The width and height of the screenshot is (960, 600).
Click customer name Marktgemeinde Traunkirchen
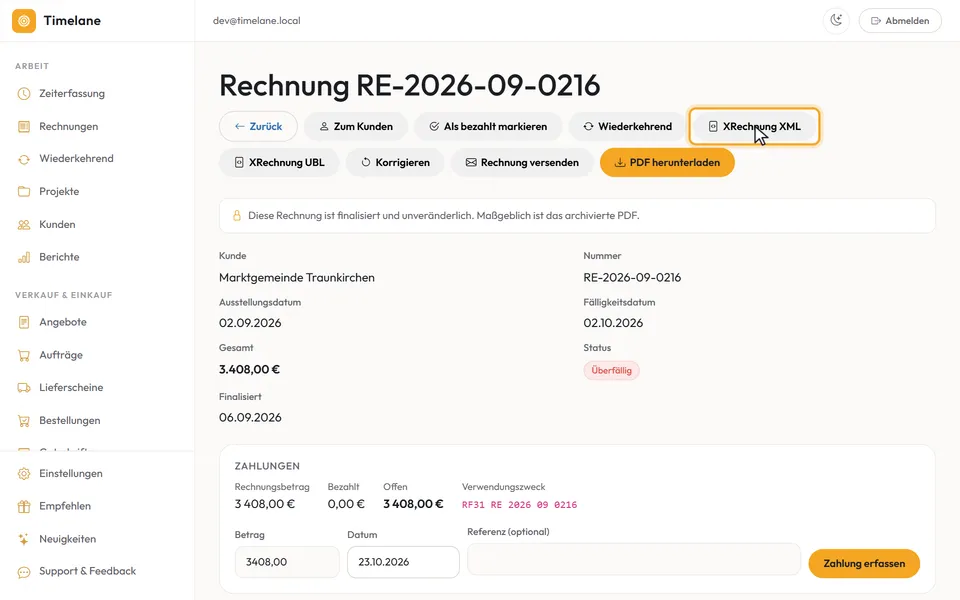click(297, 278)
